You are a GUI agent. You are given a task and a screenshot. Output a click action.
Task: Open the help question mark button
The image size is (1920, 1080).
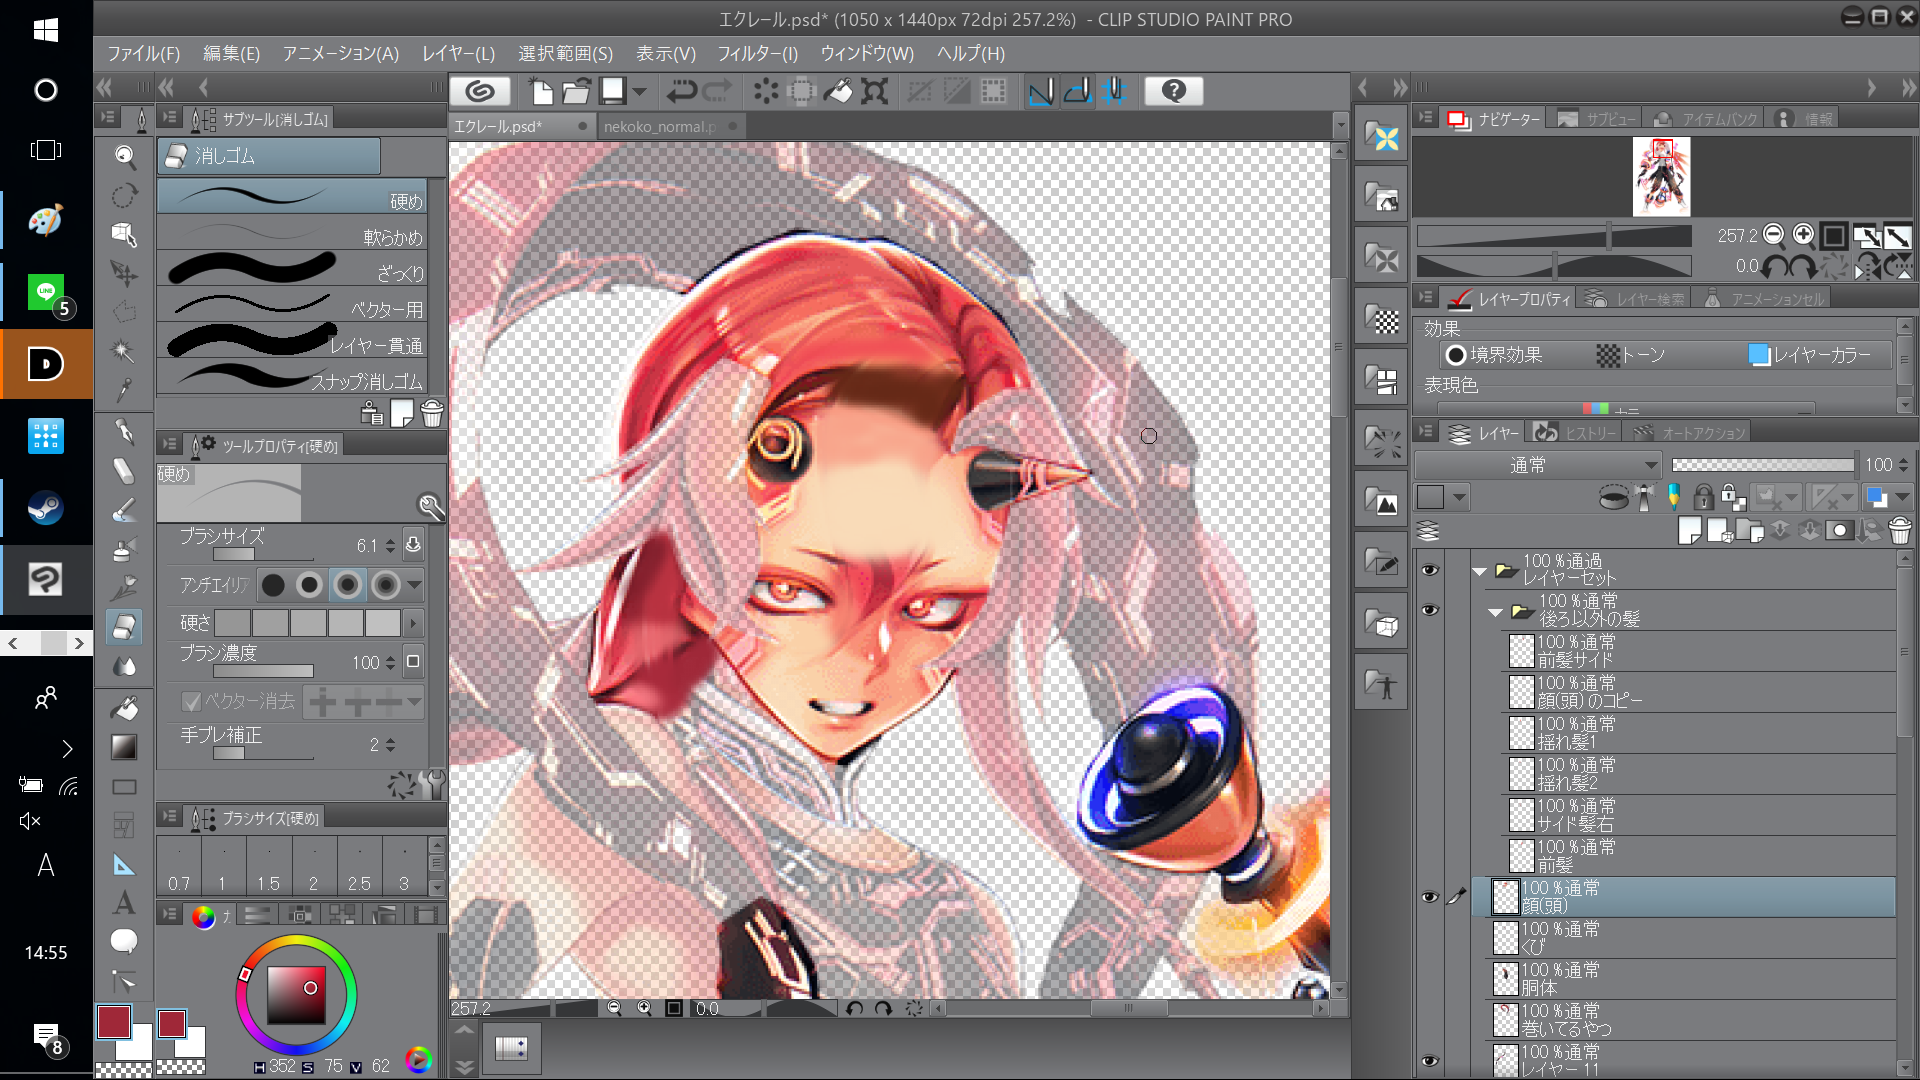click(x=1173, y=91)
